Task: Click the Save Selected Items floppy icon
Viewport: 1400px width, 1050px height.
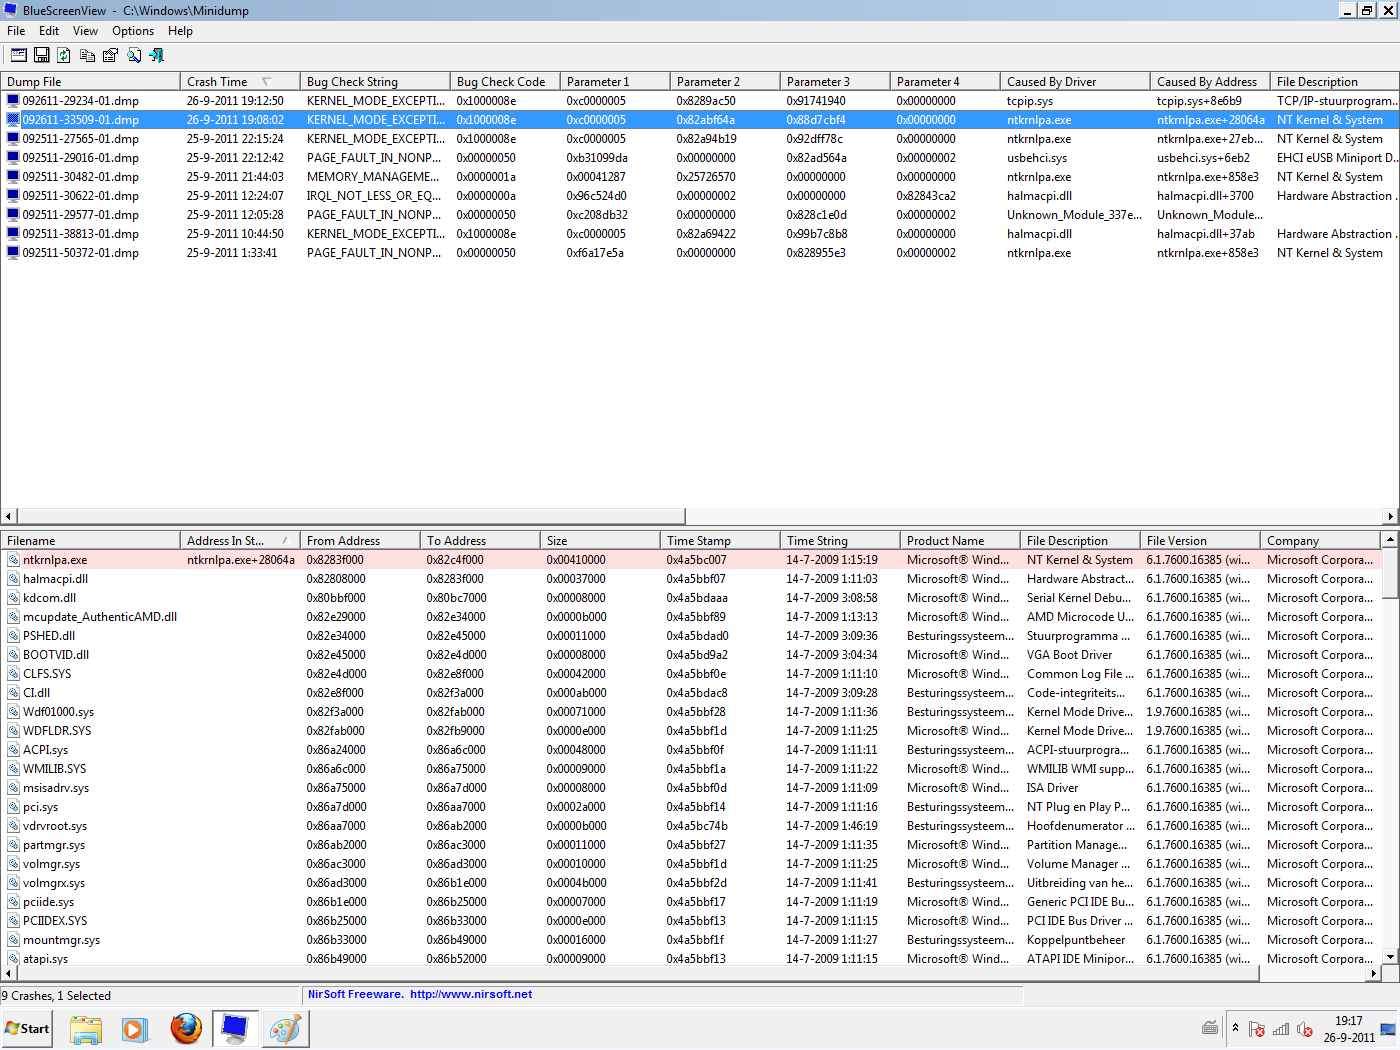Action: click(41, 55)
